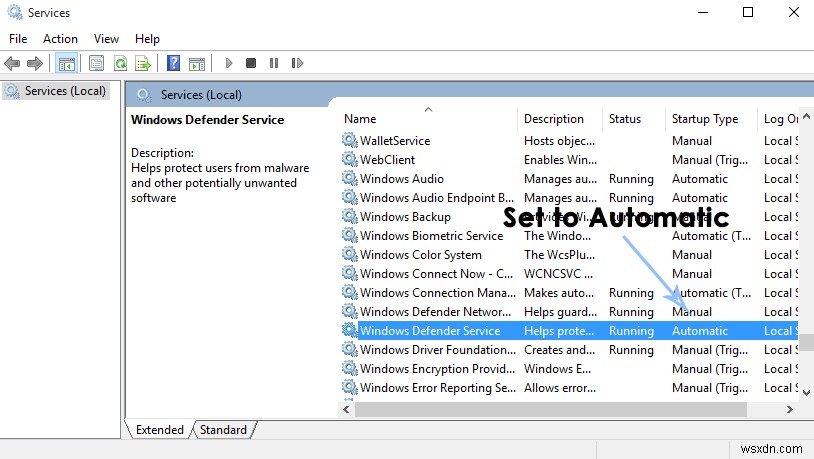This screenshot has height=459, width=814.
Task: Click 'Hosts objec...' description of WalletService
Action: 559,141
